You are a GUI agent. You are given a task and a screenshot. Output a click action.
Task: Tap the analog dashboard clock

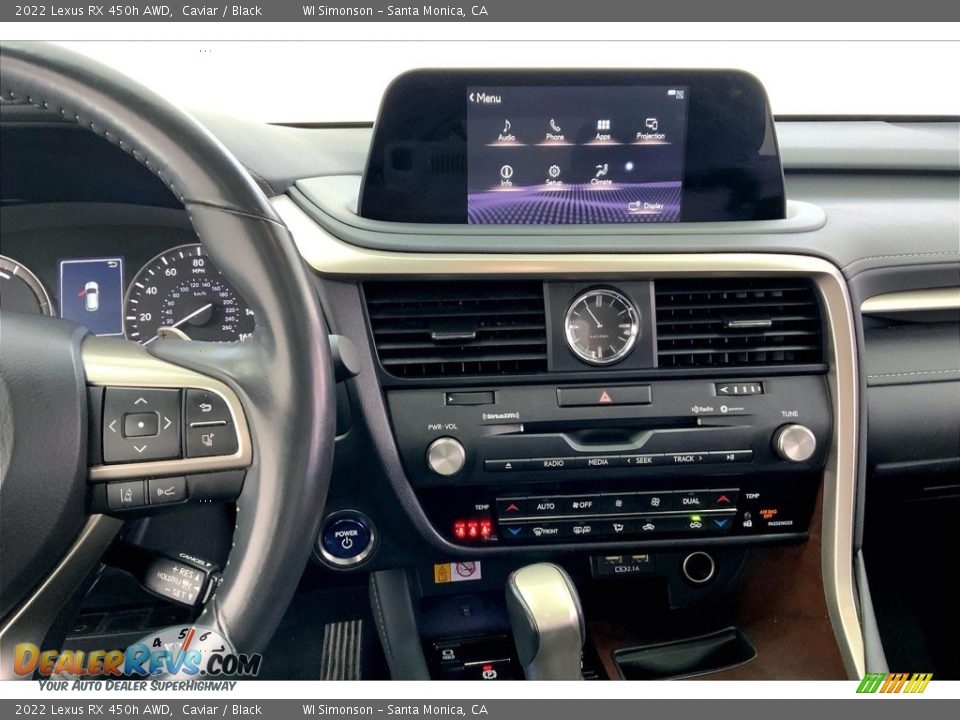pos(602,326)
